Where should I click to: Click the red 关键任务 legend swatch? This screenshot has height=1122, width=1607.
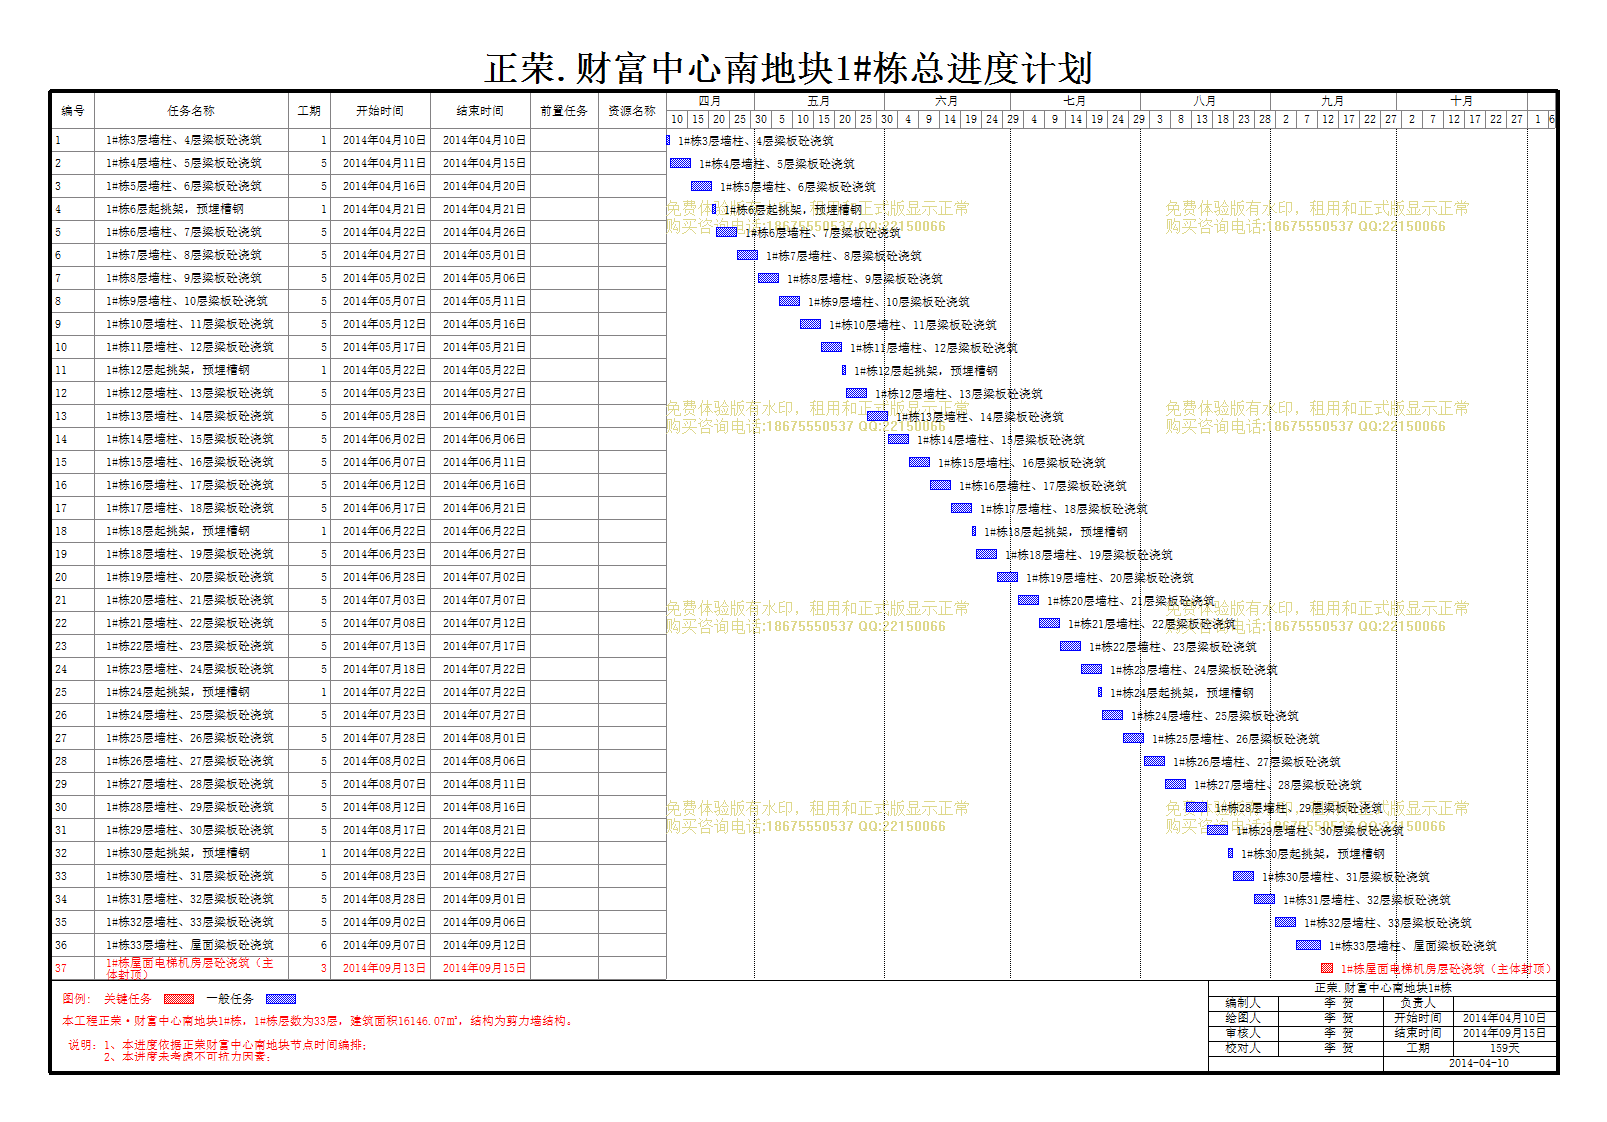pyautogui.click(x=178, y=999)
